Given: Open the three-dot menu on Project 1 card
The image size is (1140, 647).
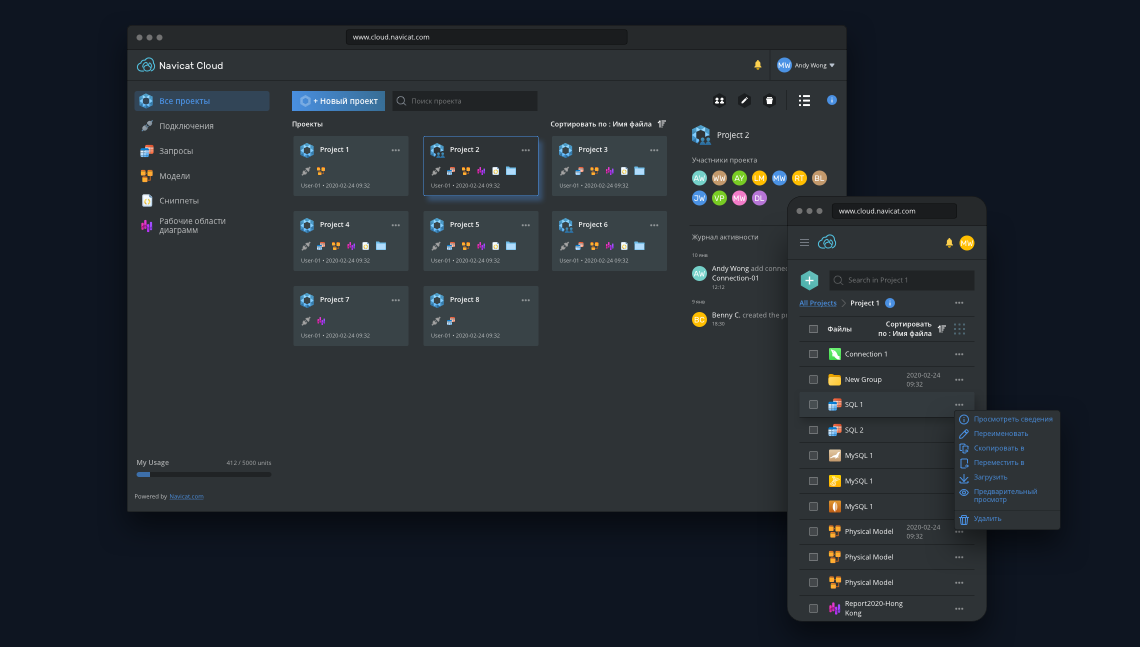Looking at the screenshot, I should coord(396,150).
